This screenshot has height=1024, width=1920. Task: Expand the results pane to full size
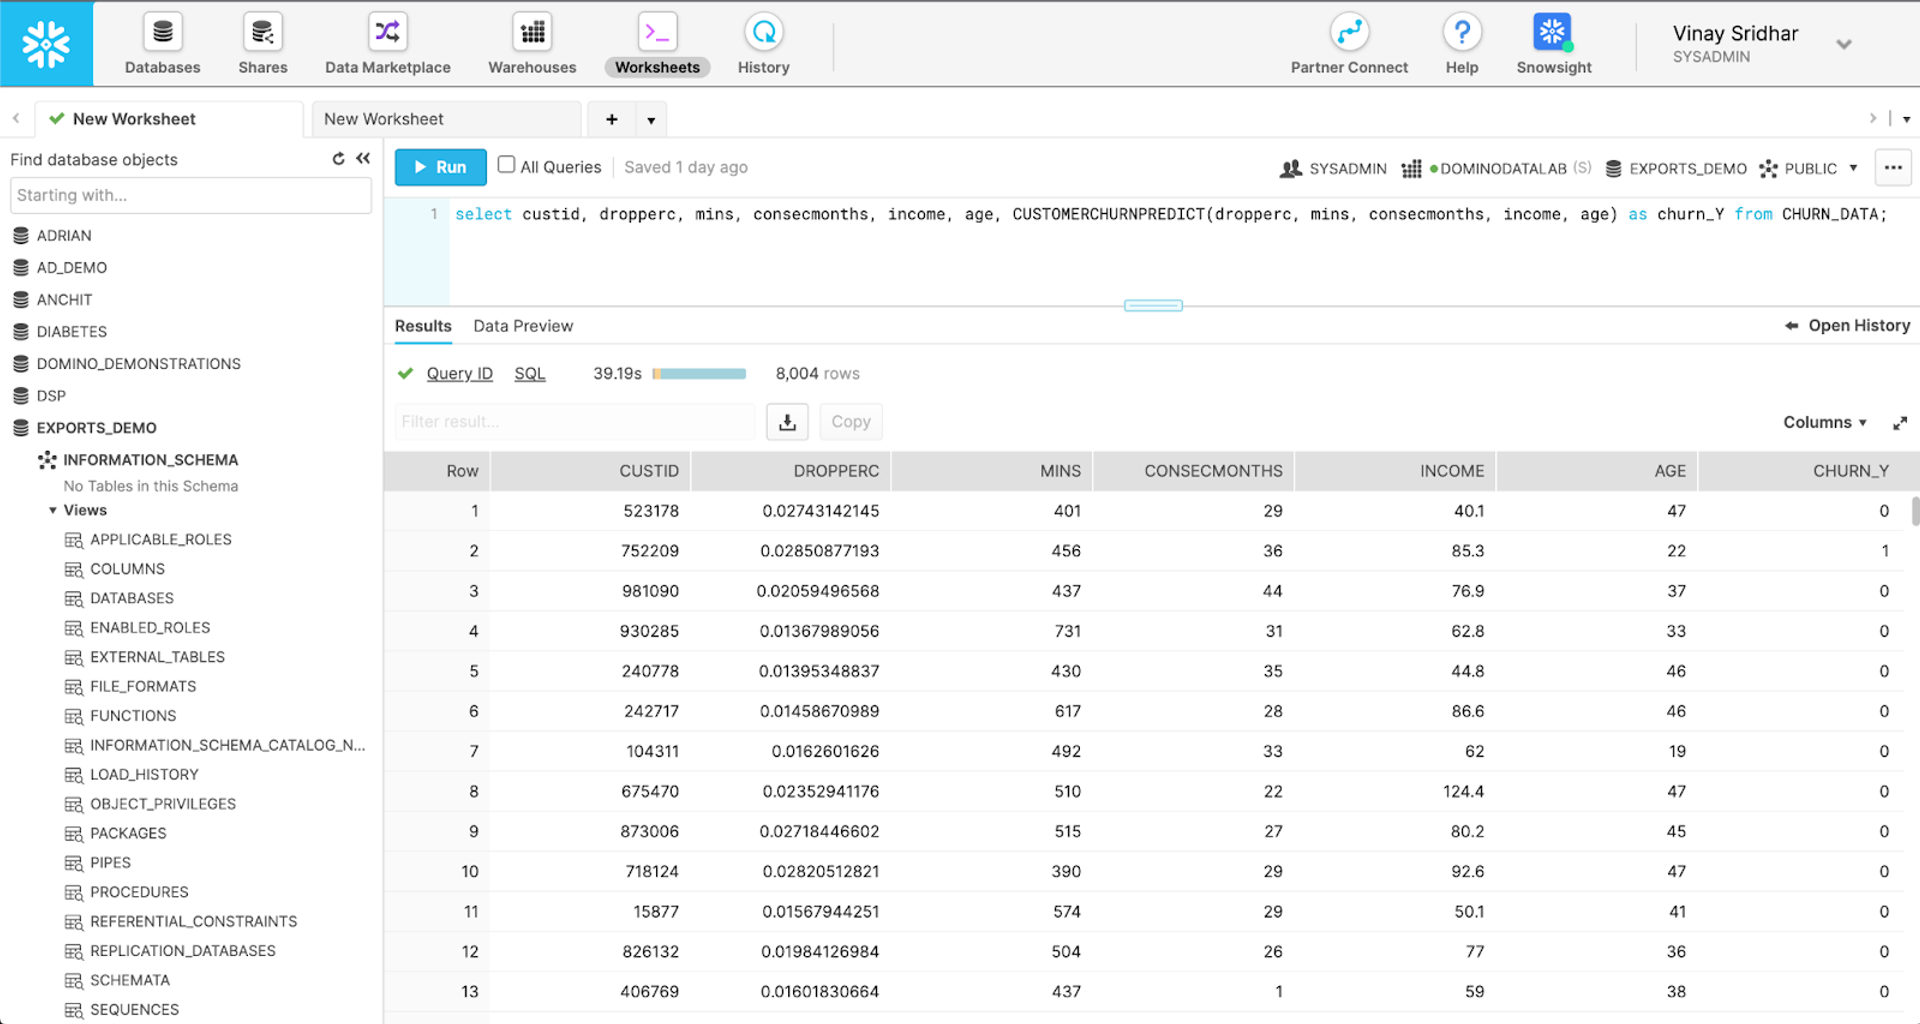point(1900,423)
